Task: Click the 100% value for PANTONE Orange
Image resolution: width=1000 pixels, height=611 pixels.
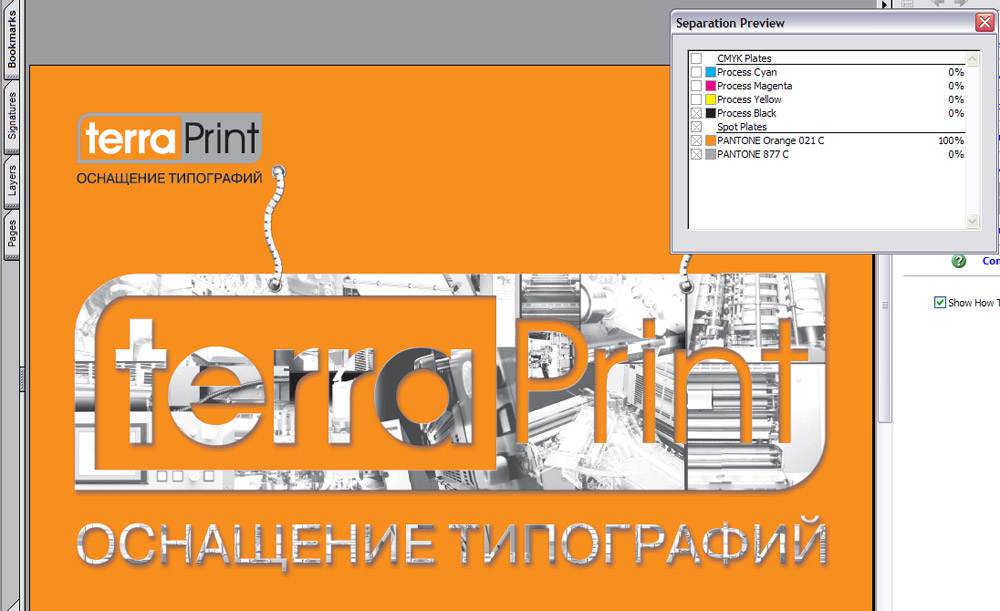Action: tap(951, 141)
